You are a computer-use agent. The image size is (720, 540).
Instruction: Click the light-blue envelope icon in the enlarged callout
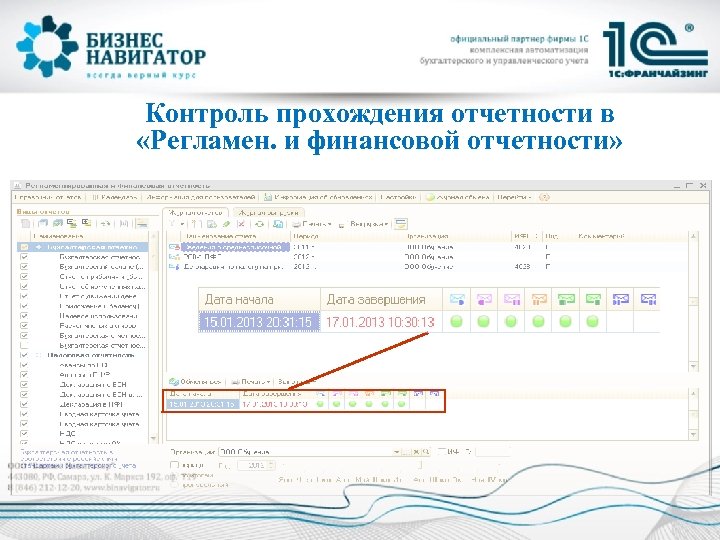click(457, 299)
